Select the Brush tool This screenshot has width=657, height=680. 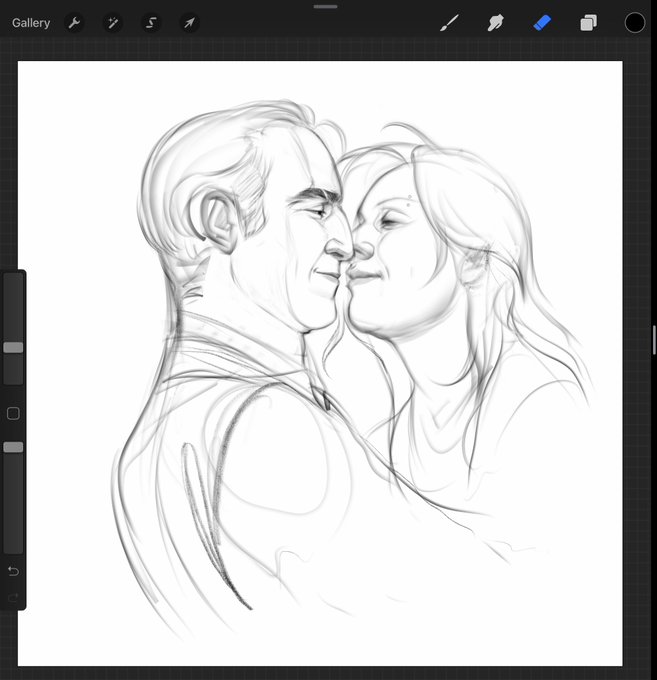[449, 23]
